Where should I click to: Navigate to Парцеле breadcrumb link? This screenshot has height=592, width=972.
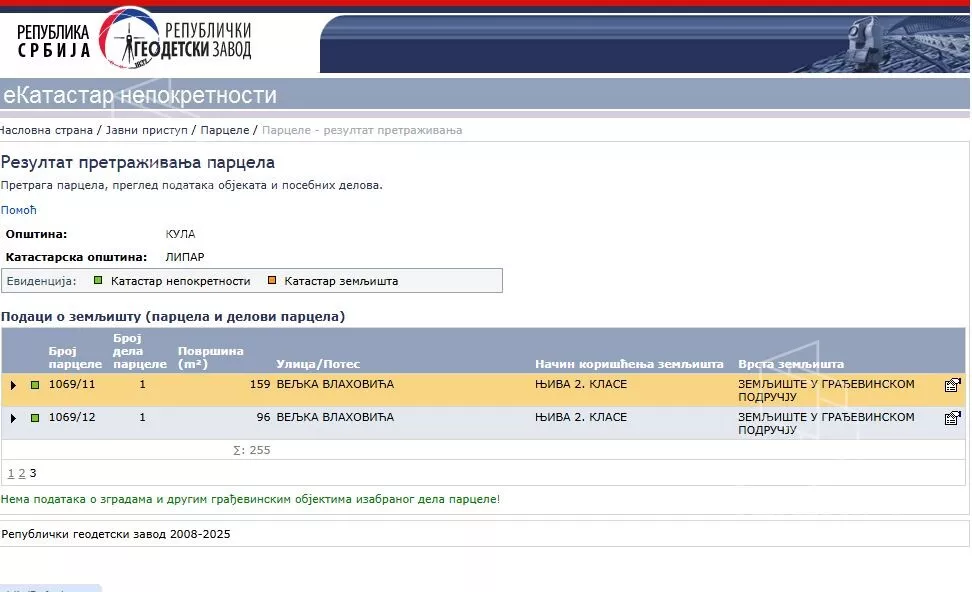pos(225,130)
